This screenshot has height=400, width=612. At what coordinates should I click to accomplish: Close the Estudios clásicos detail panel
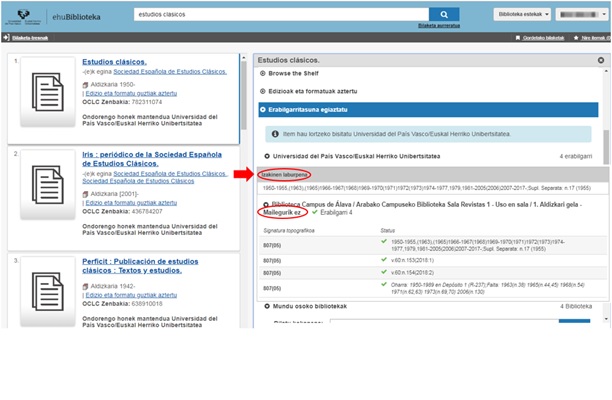(600, 61)
